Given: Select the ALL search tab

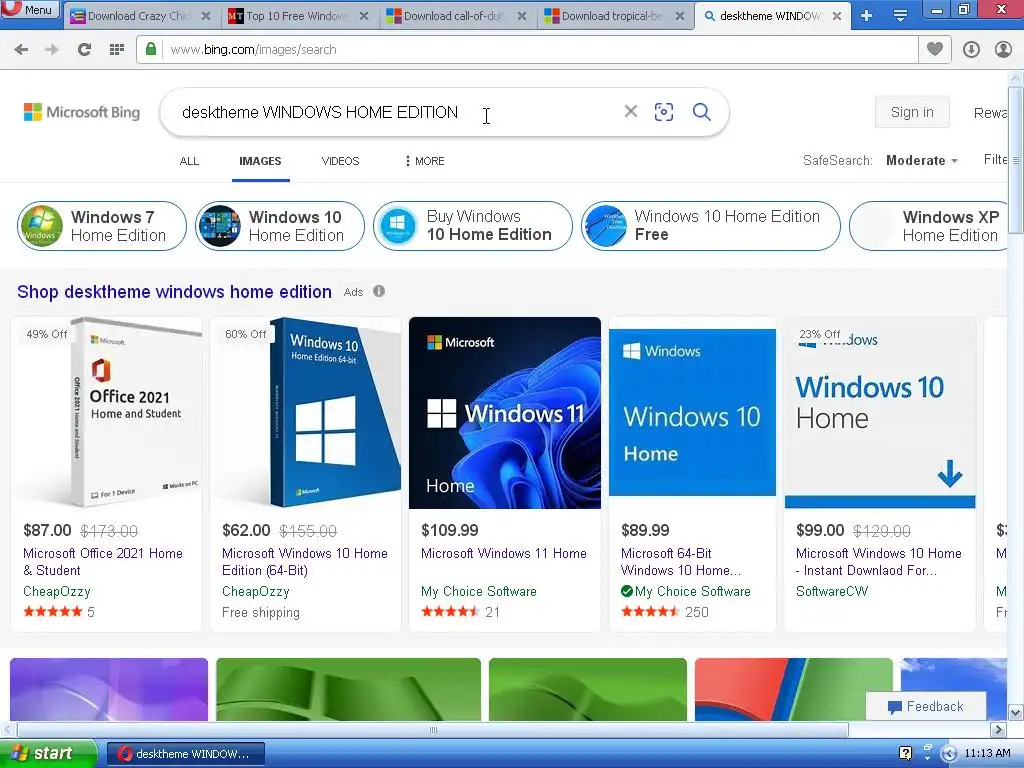Looking at the screenshot, I should coord(189,161).
